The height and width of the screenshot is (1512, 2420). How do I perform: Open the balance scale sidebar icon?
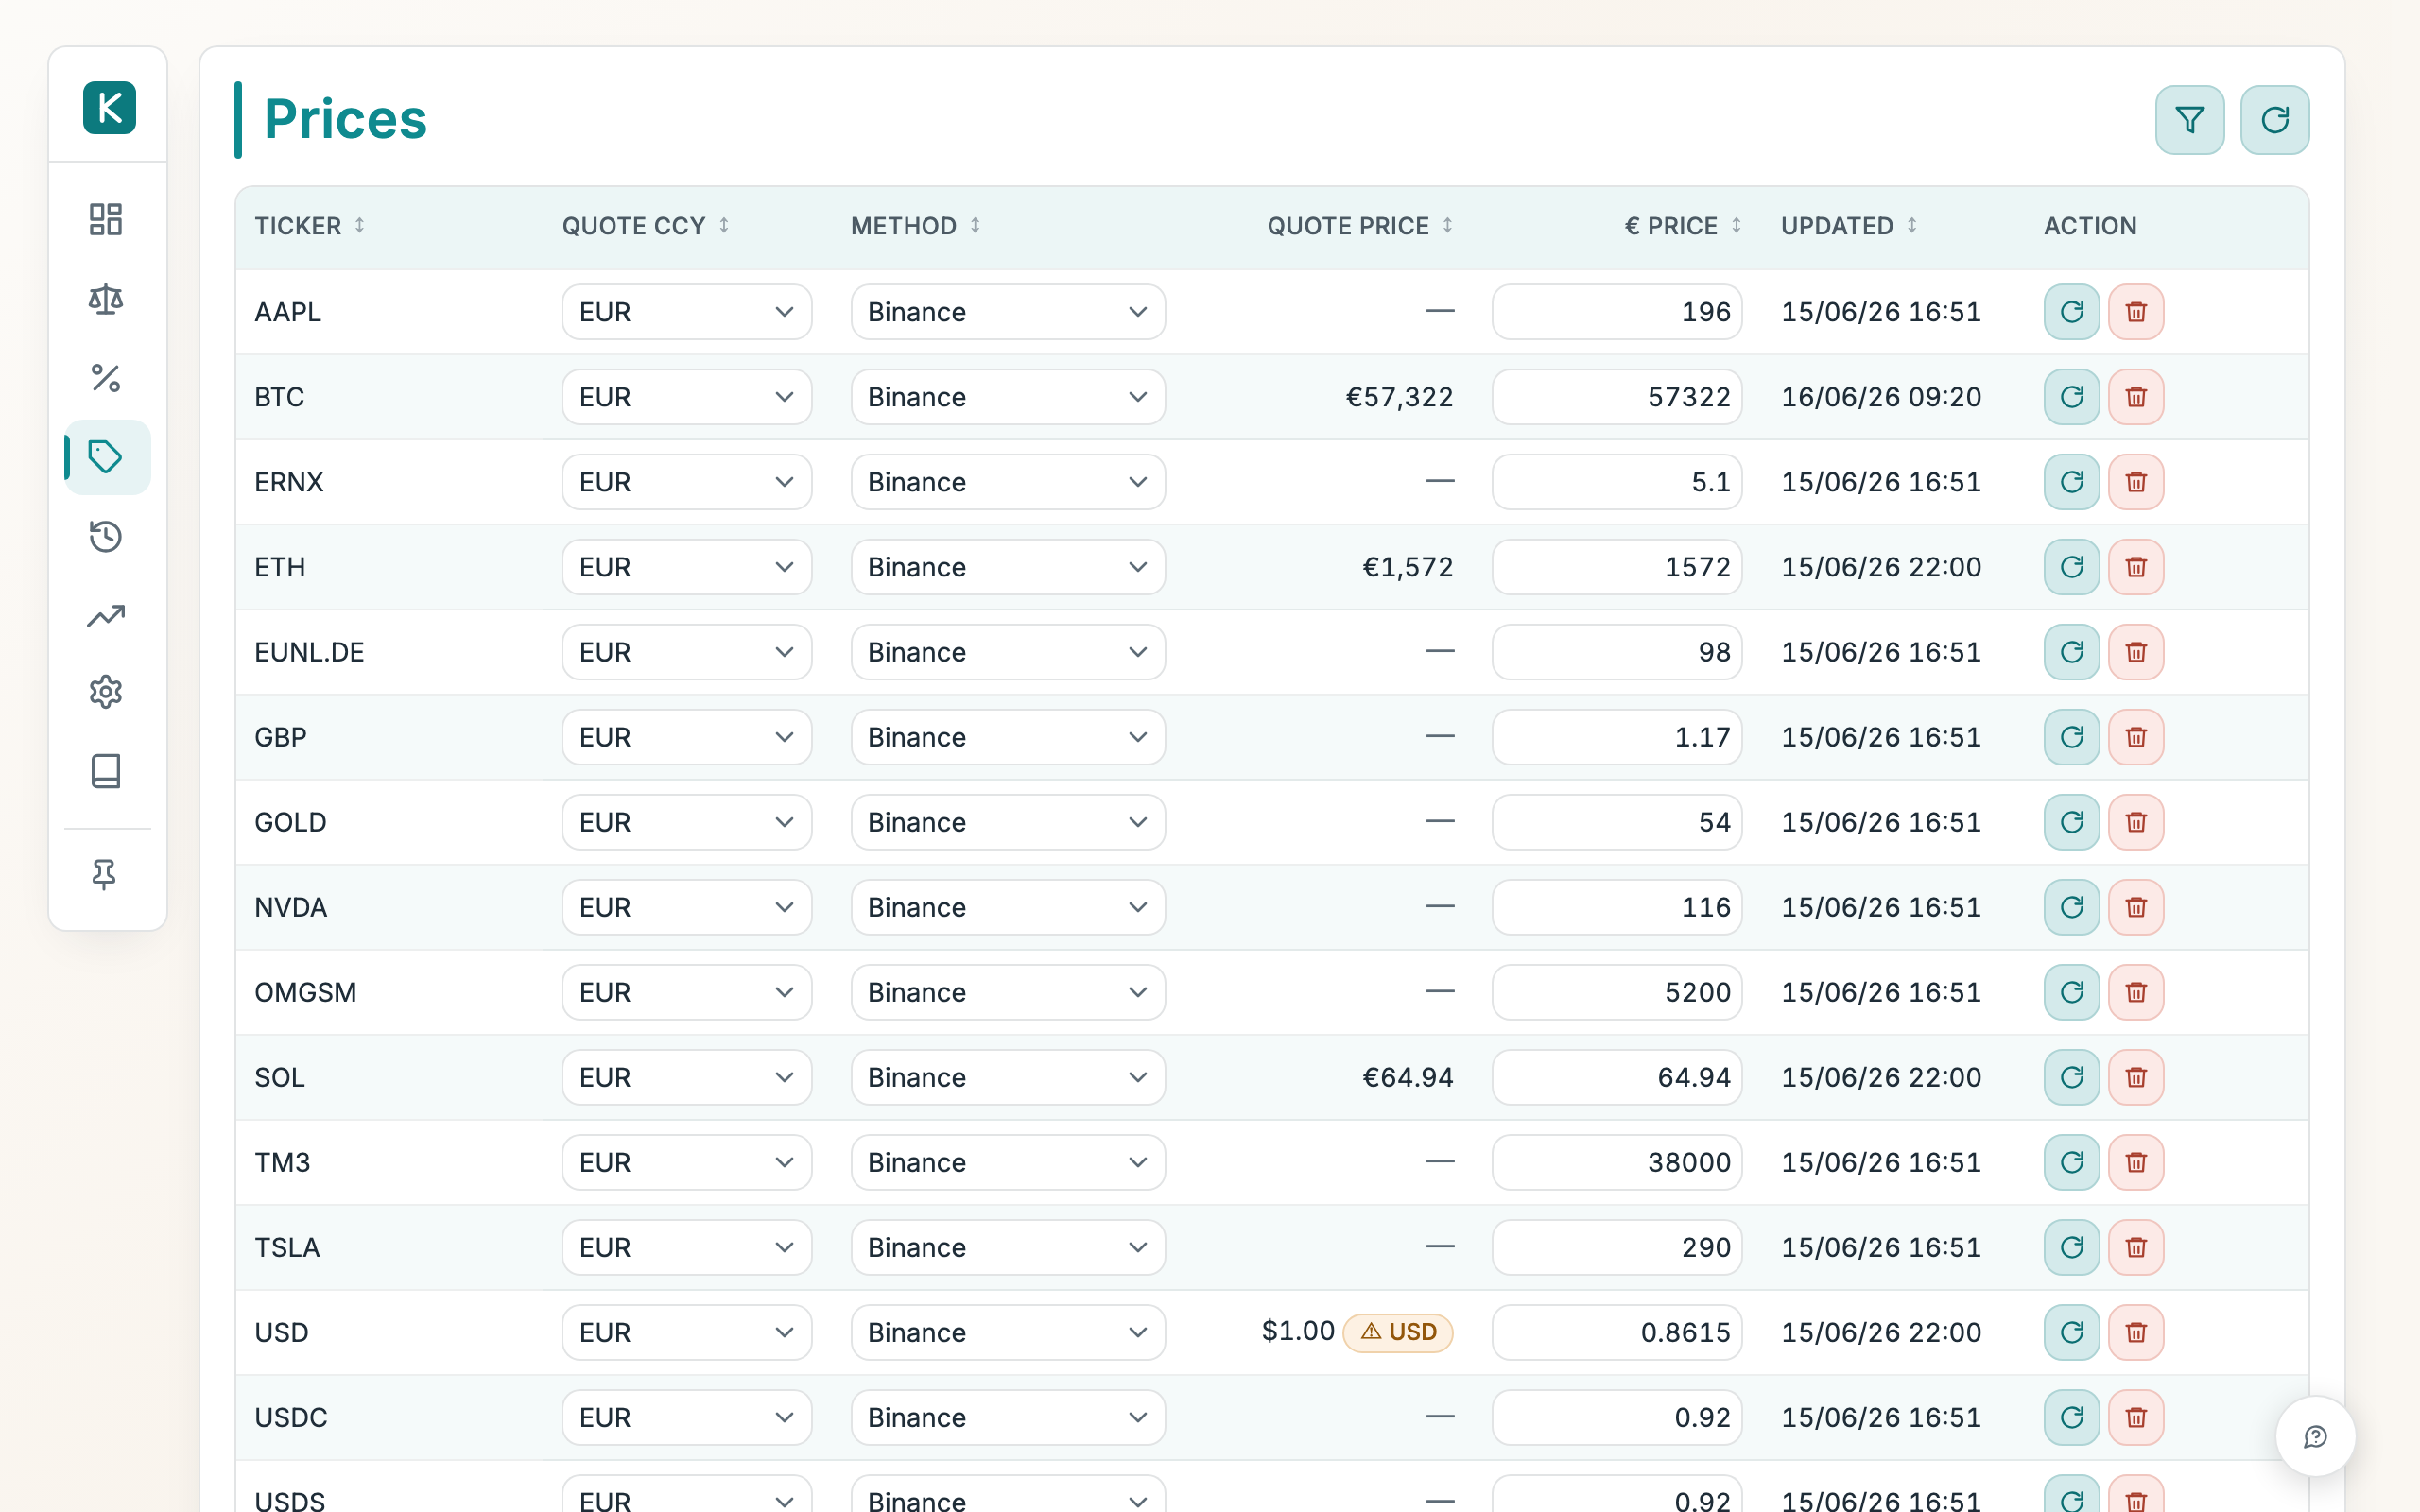[x=106, y=298]
